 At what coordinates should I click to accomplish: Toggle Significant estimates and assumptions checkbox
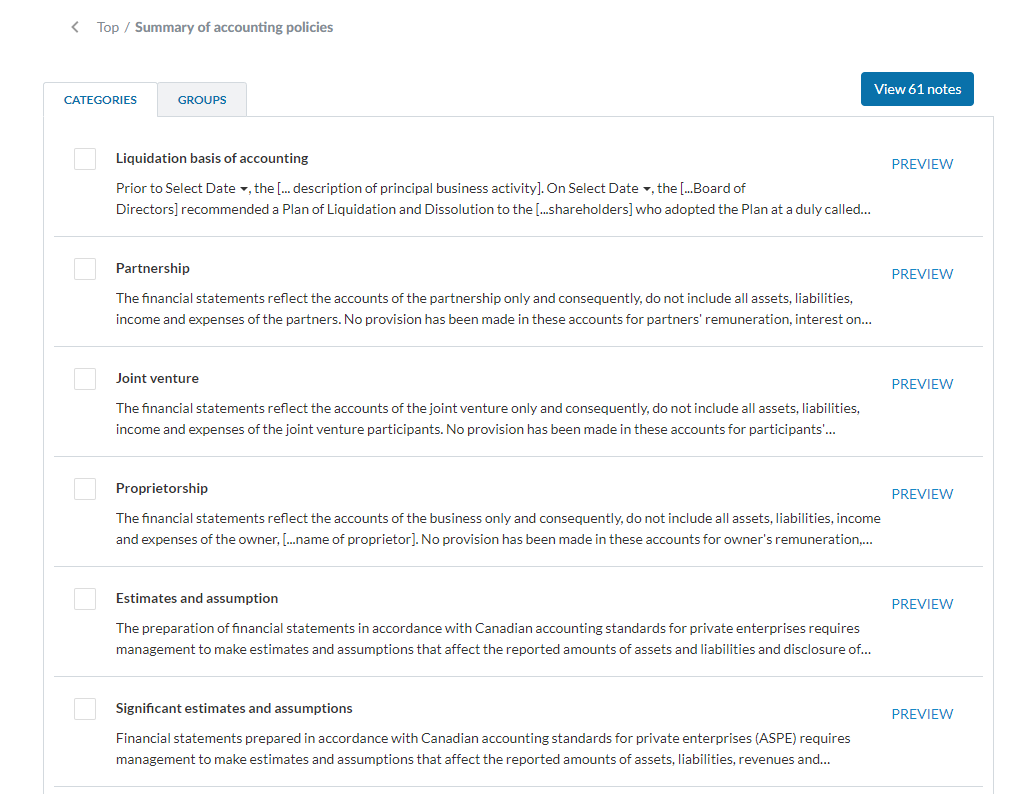85,709
